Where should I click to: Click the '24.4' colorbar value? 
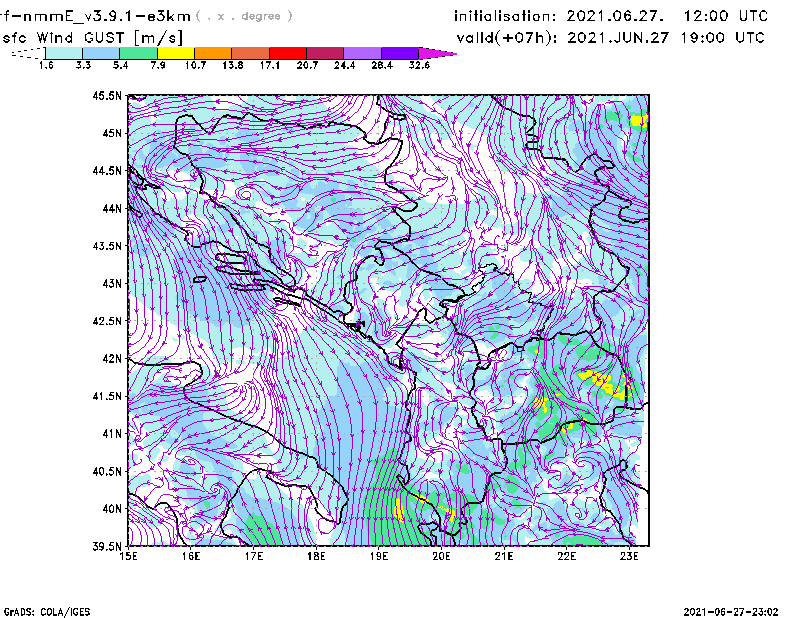[344, 65]
